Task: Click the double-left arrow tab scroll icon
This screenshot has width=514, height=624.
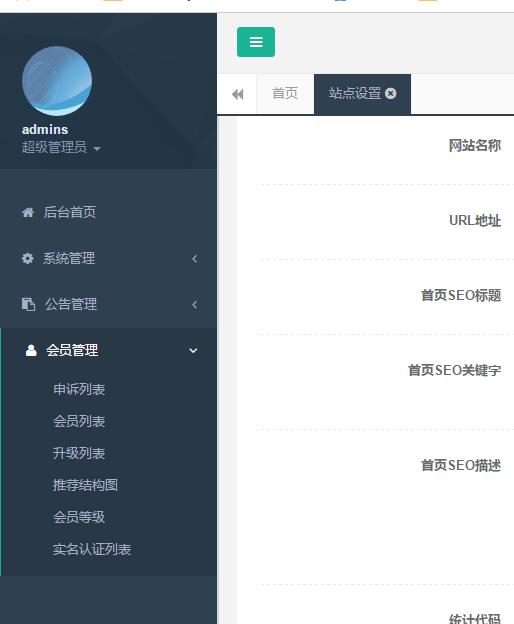Action: coord(238,94)
